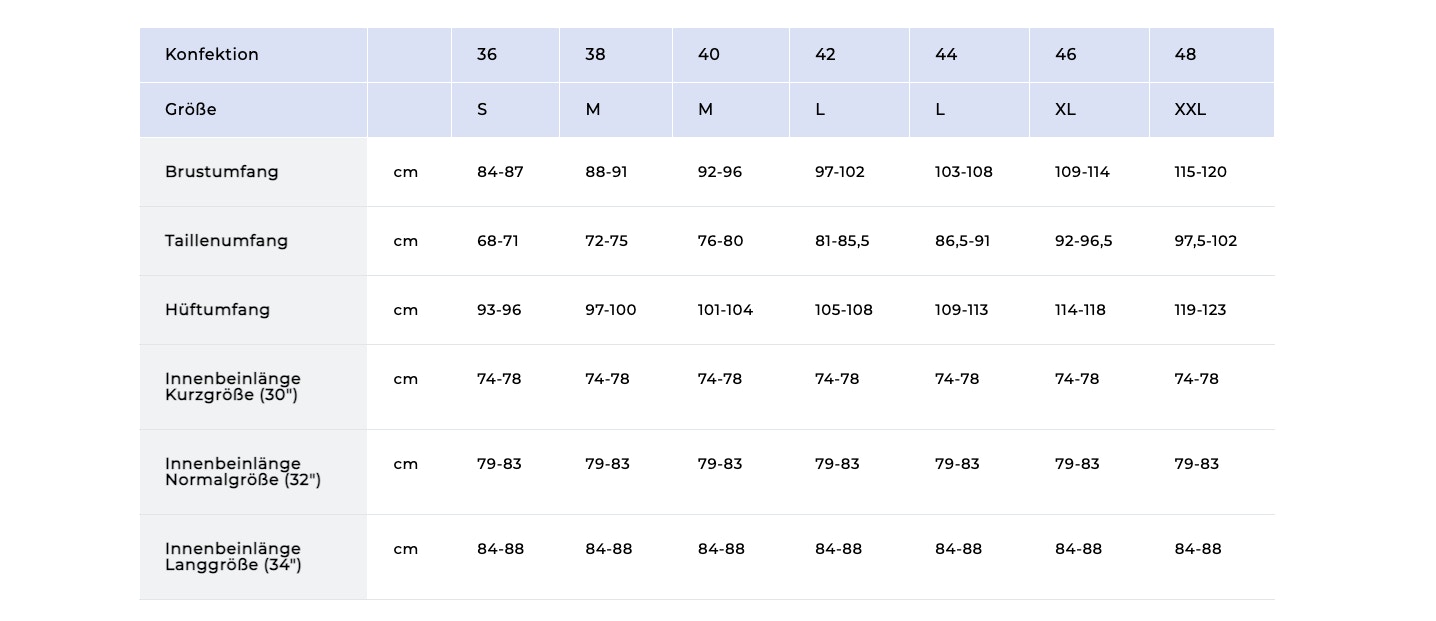
Task: Click the Konfektion header cell
Action: click(212, 54)
